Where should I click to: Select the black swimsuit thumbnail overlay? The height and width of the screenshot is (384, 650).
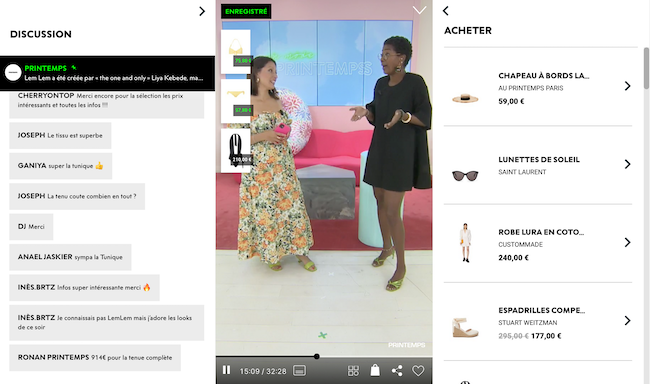pyautogui.click(x=236, y=151)
